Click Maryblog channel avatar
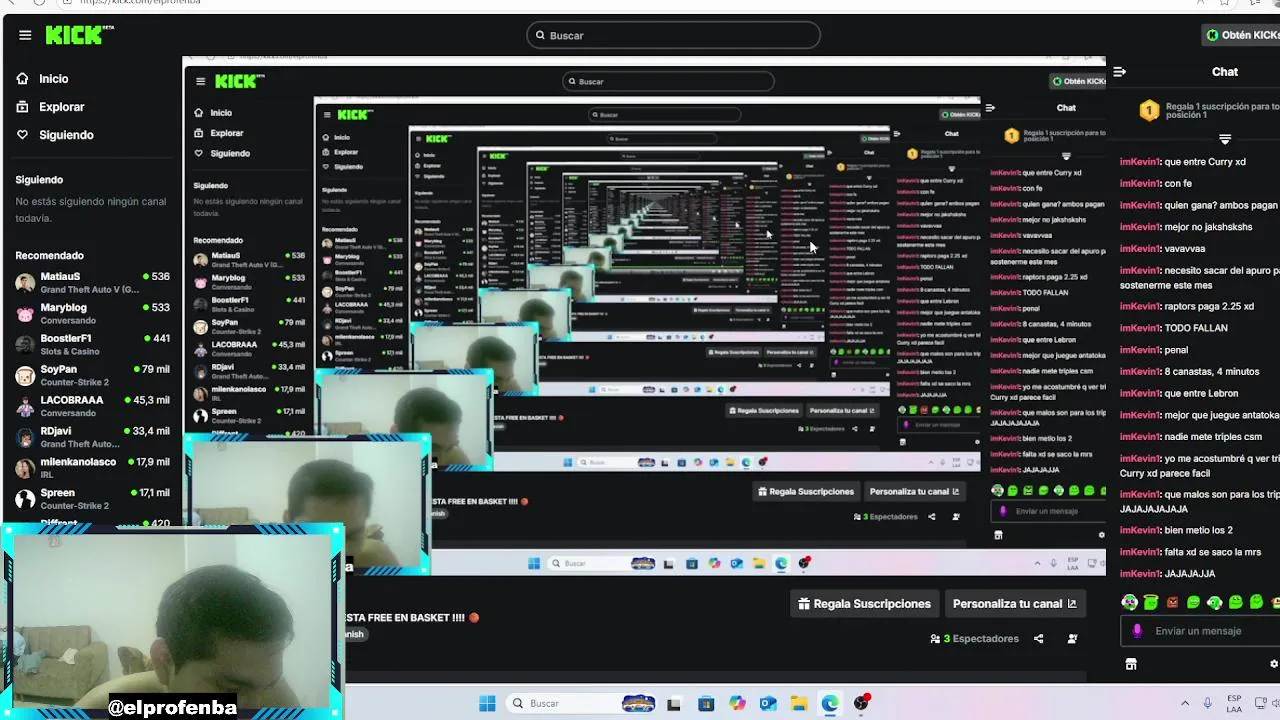Screen dimensions: 1280x720 click(x=25, y=313)
